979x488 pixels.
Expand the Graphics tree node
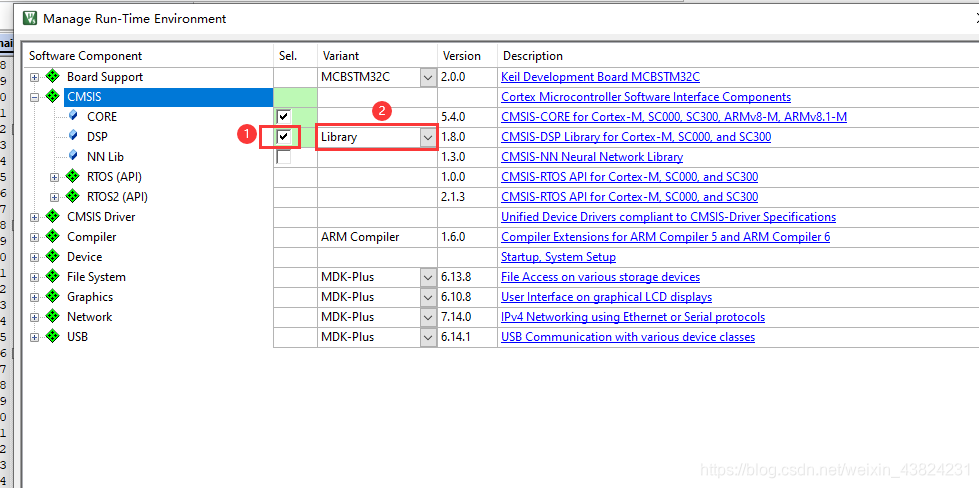[34, 296]
